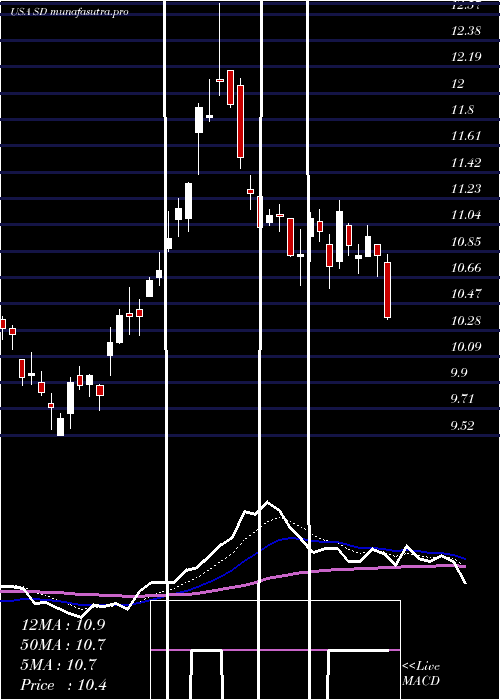Select the 10.28 price axis label
The height and width of the screenshot is (700, 500).
pyautogui.click(x=466, y=321)
